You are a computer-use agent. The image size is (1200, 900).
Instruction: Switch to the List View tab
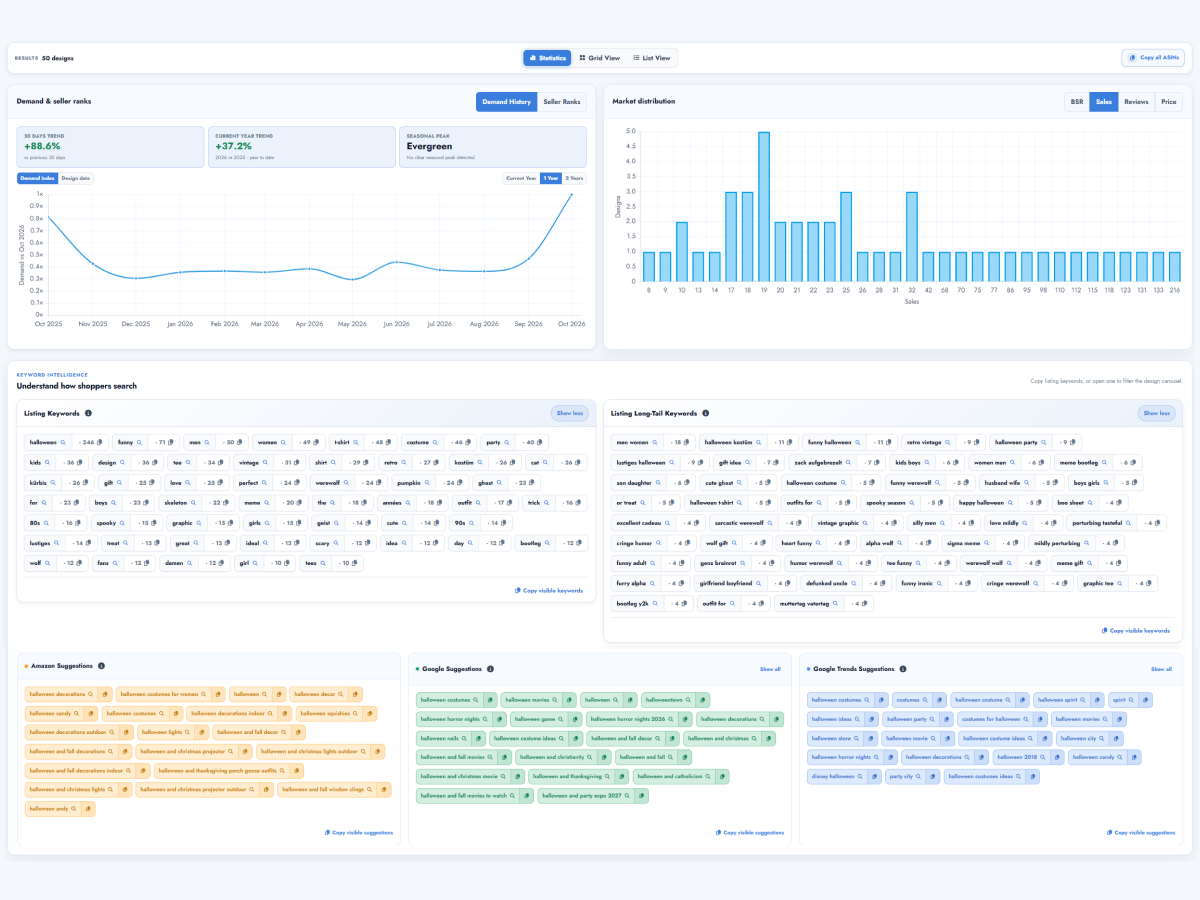(x=652, y=58)
